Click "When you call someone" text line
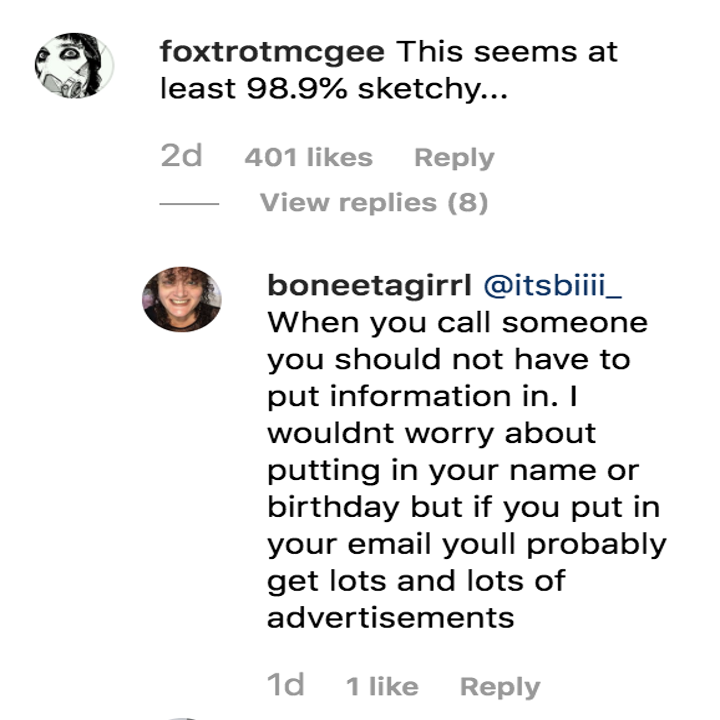The width and height of the screenshot is (720, 720). click(457, 324)
